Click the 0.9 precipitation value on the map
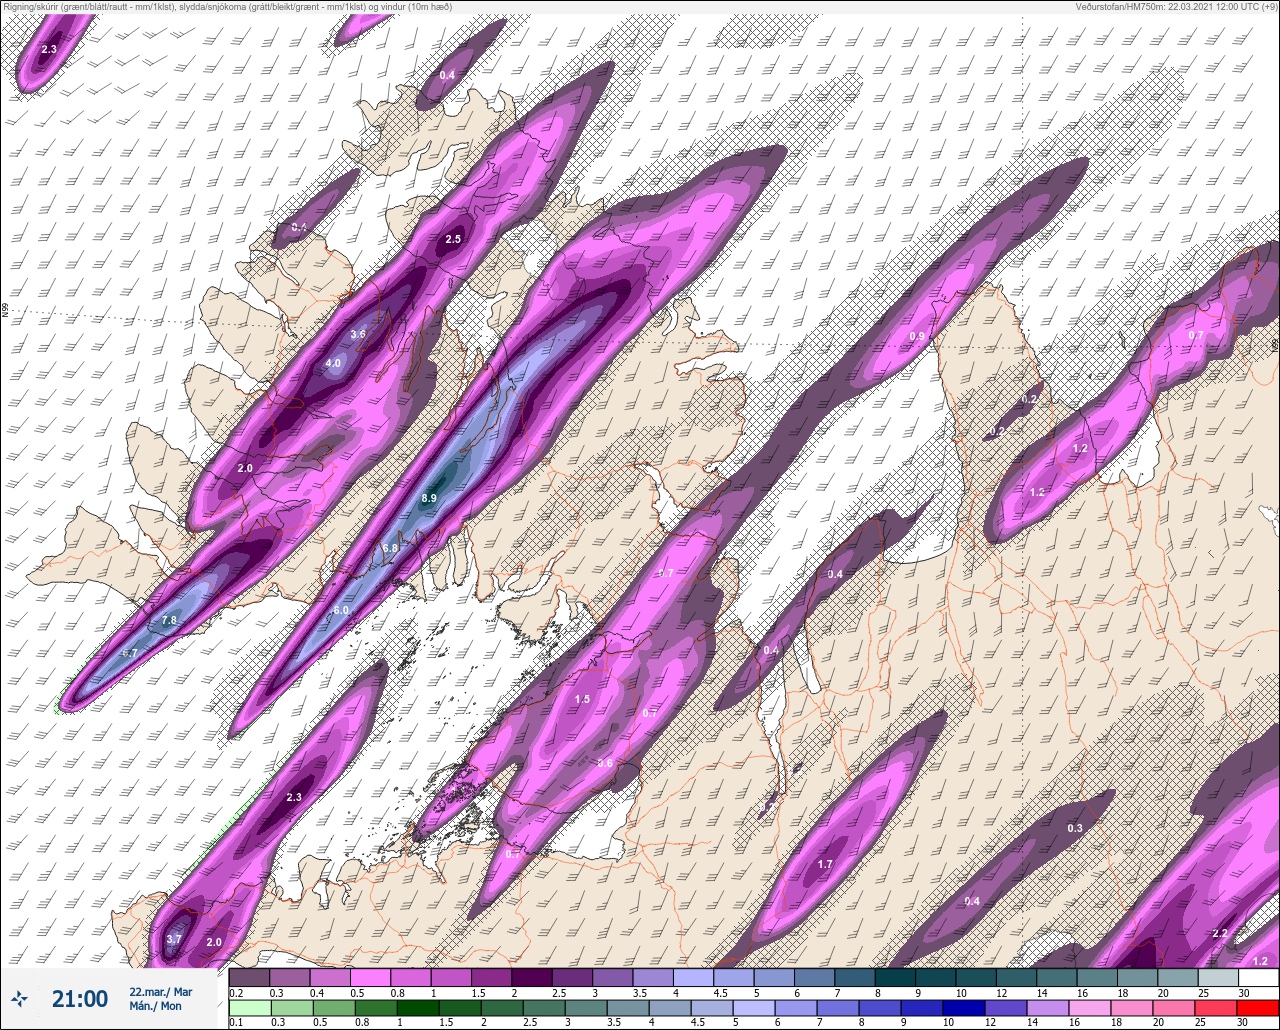 (x=917, y=336)
